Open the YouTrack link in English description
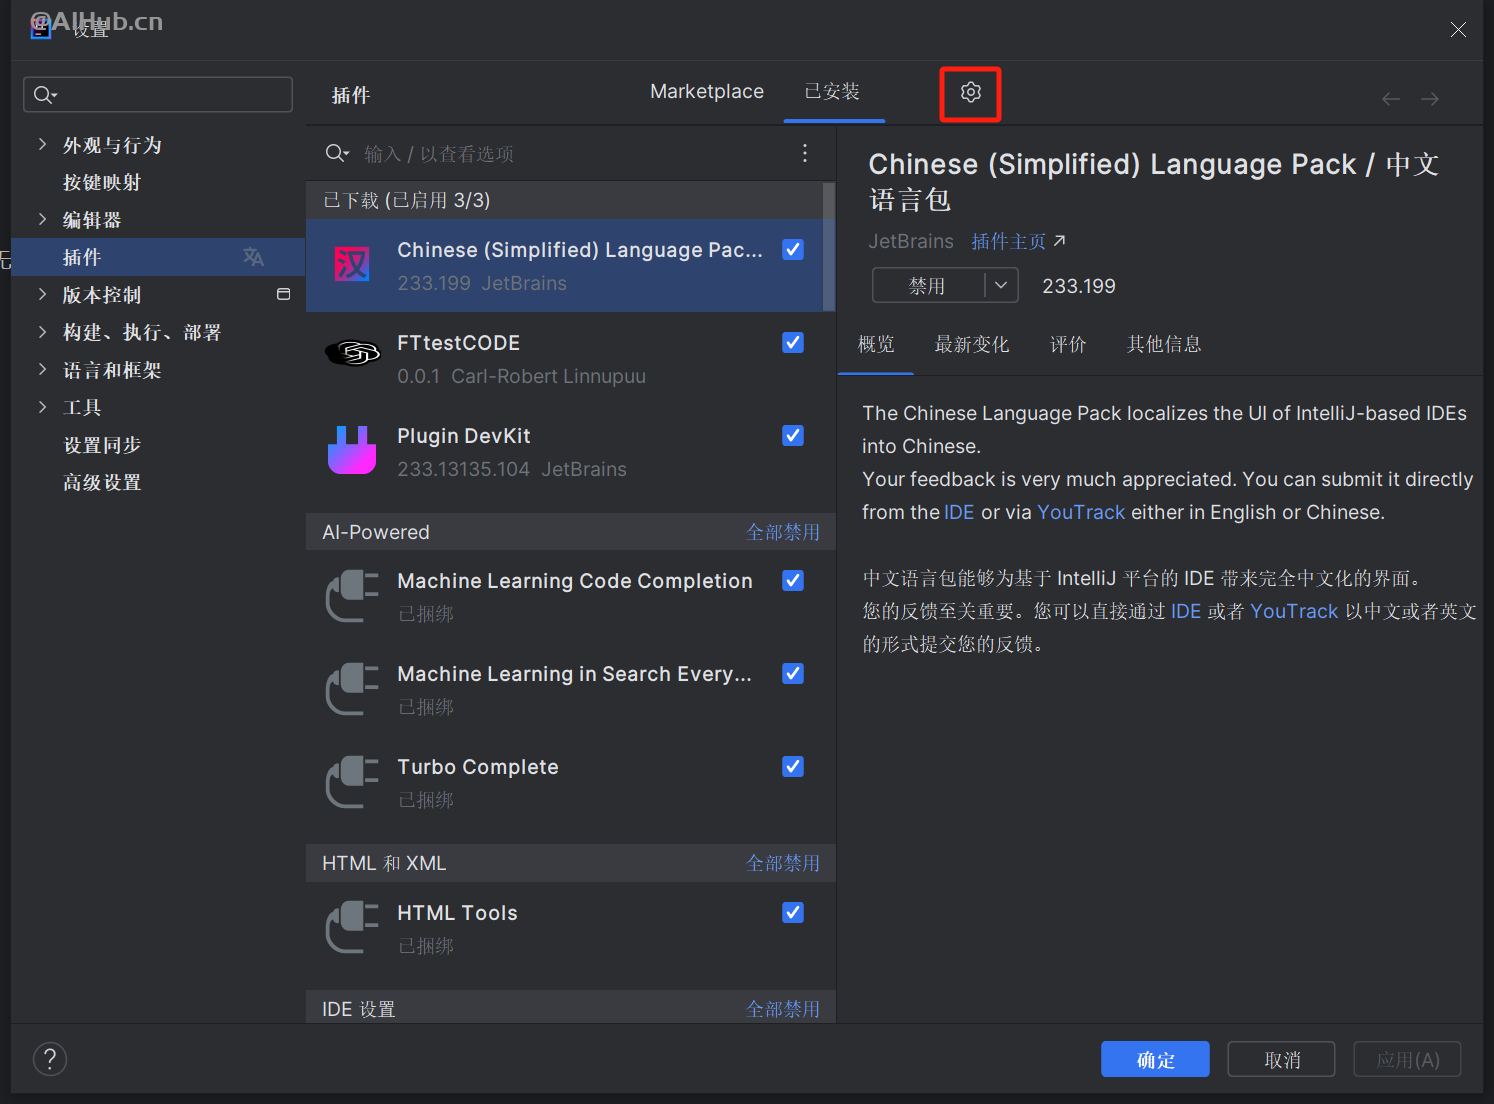 point(1081,512)
